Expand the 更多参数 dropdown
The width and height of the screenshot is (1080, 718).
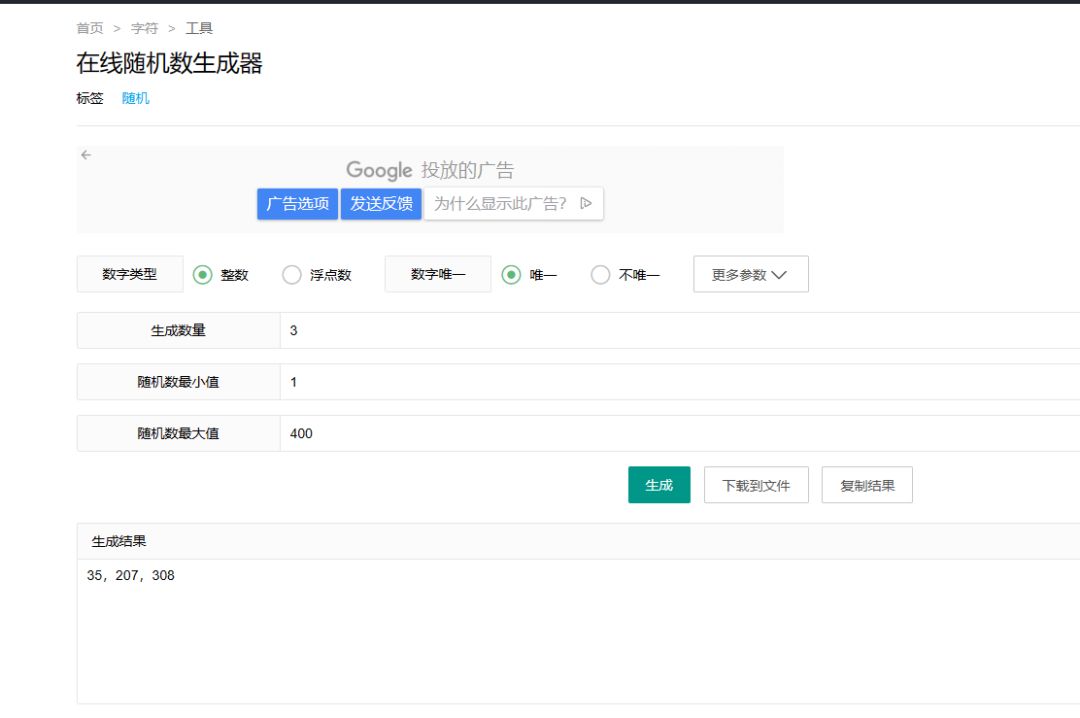[x=750, y=275]
